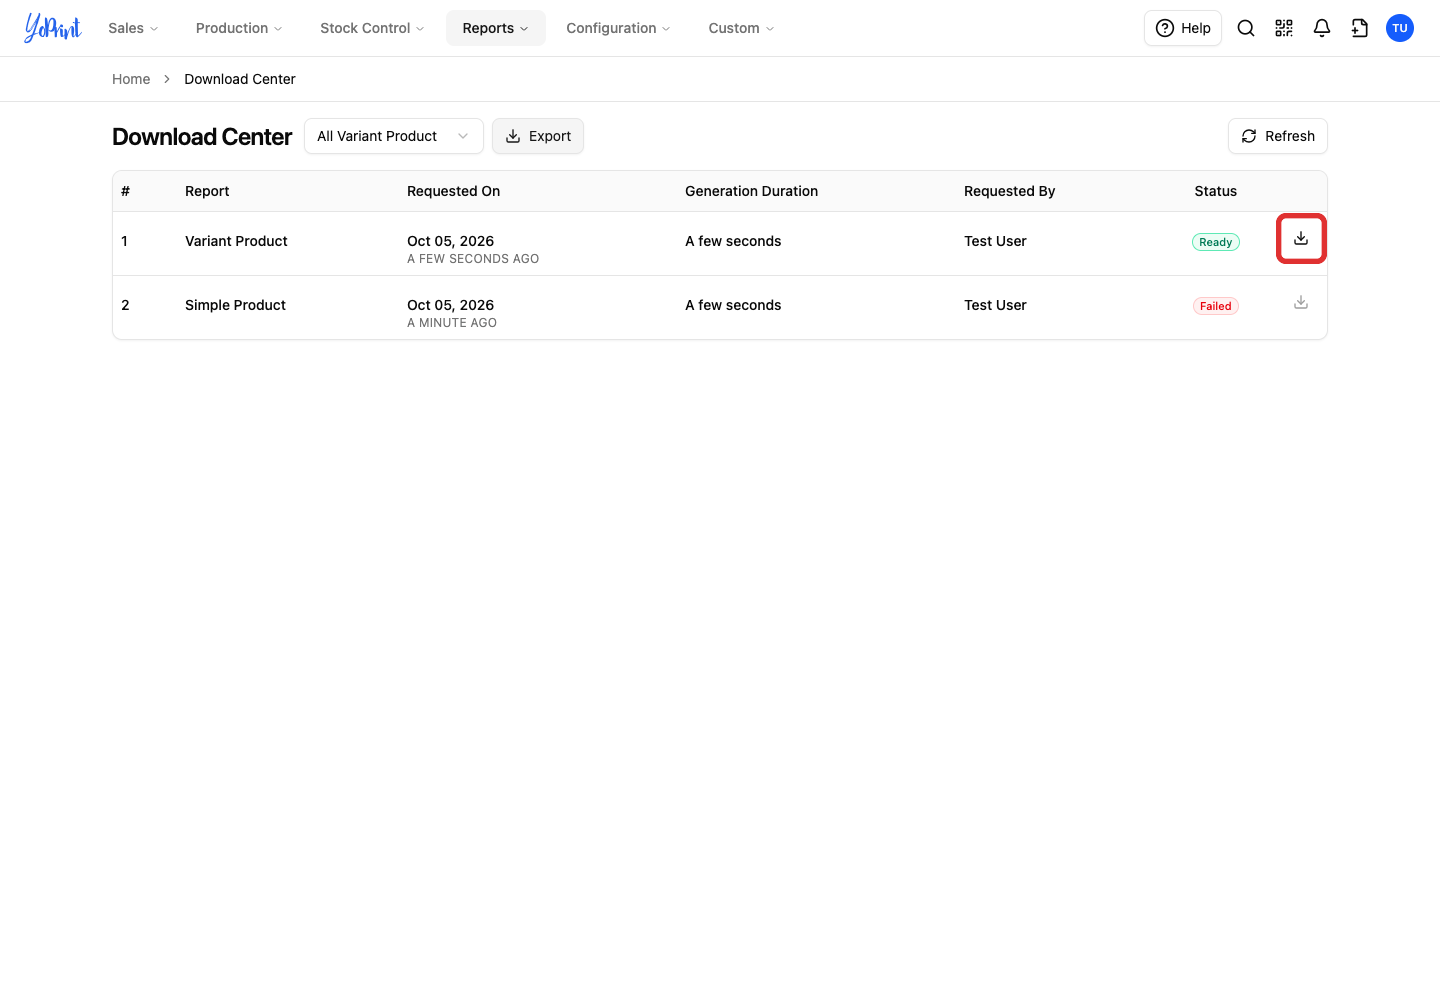This screenshot has width=1440, height=1000.
Task: Select the Simple Product report name
Action: [235, 305]
